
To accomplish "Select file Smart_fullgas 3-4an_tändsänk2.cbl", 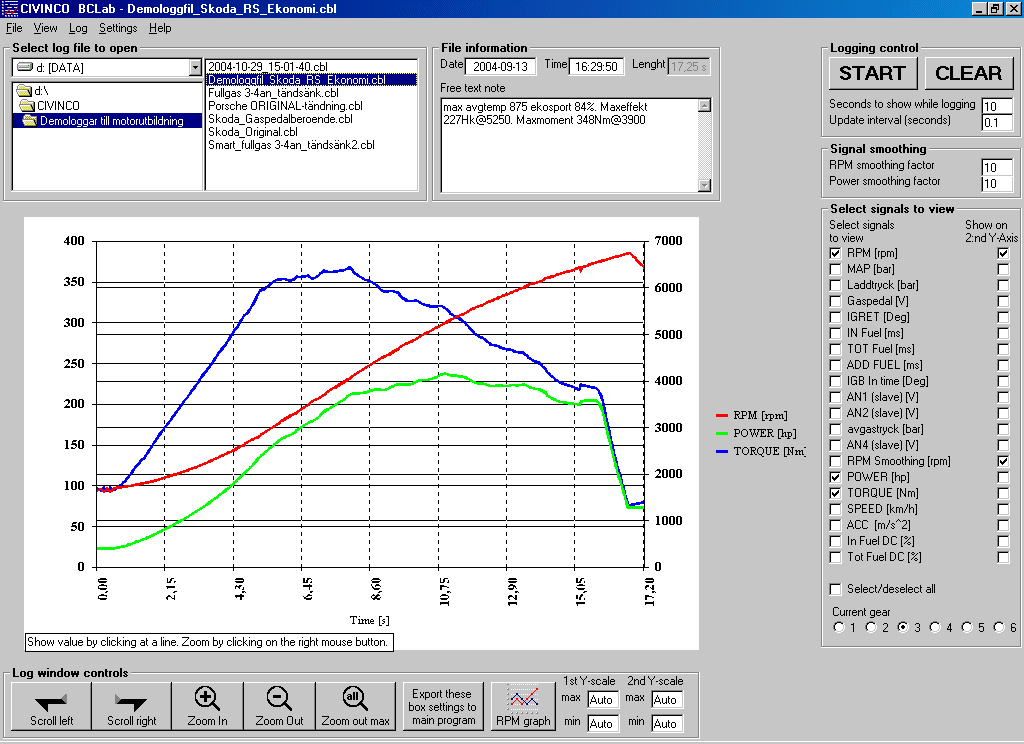I will click(291, 145).
